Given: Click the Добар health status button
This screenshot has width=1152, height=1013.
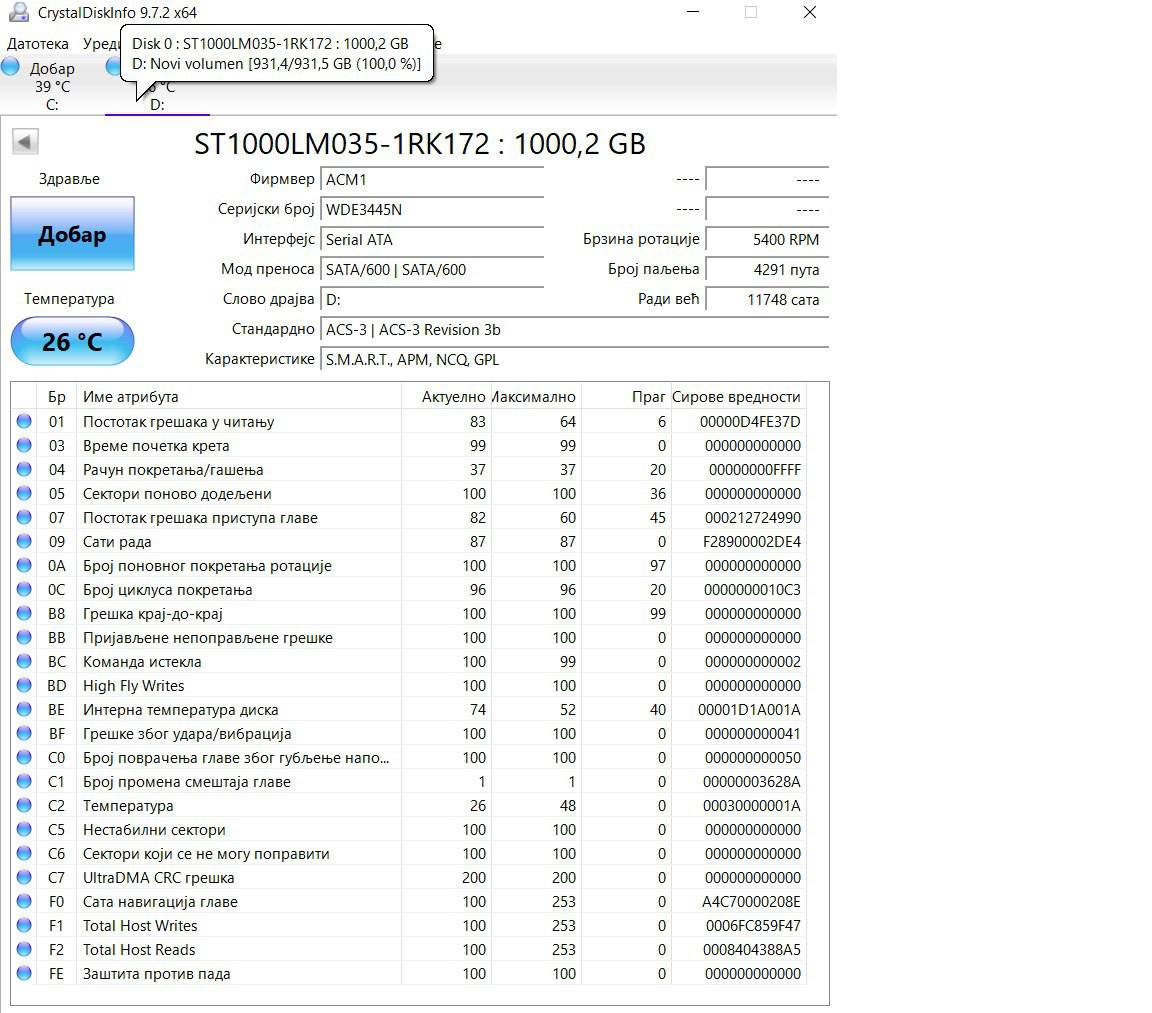Looking at the screenshot, I should [x=71, y=232].
